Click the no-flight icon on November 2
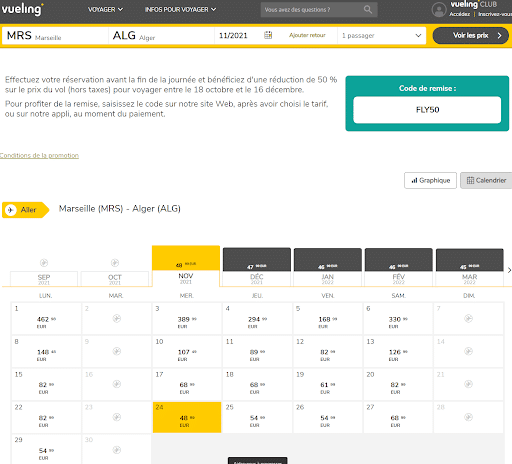This screenshot has width=512, height=464. (117, 318)
